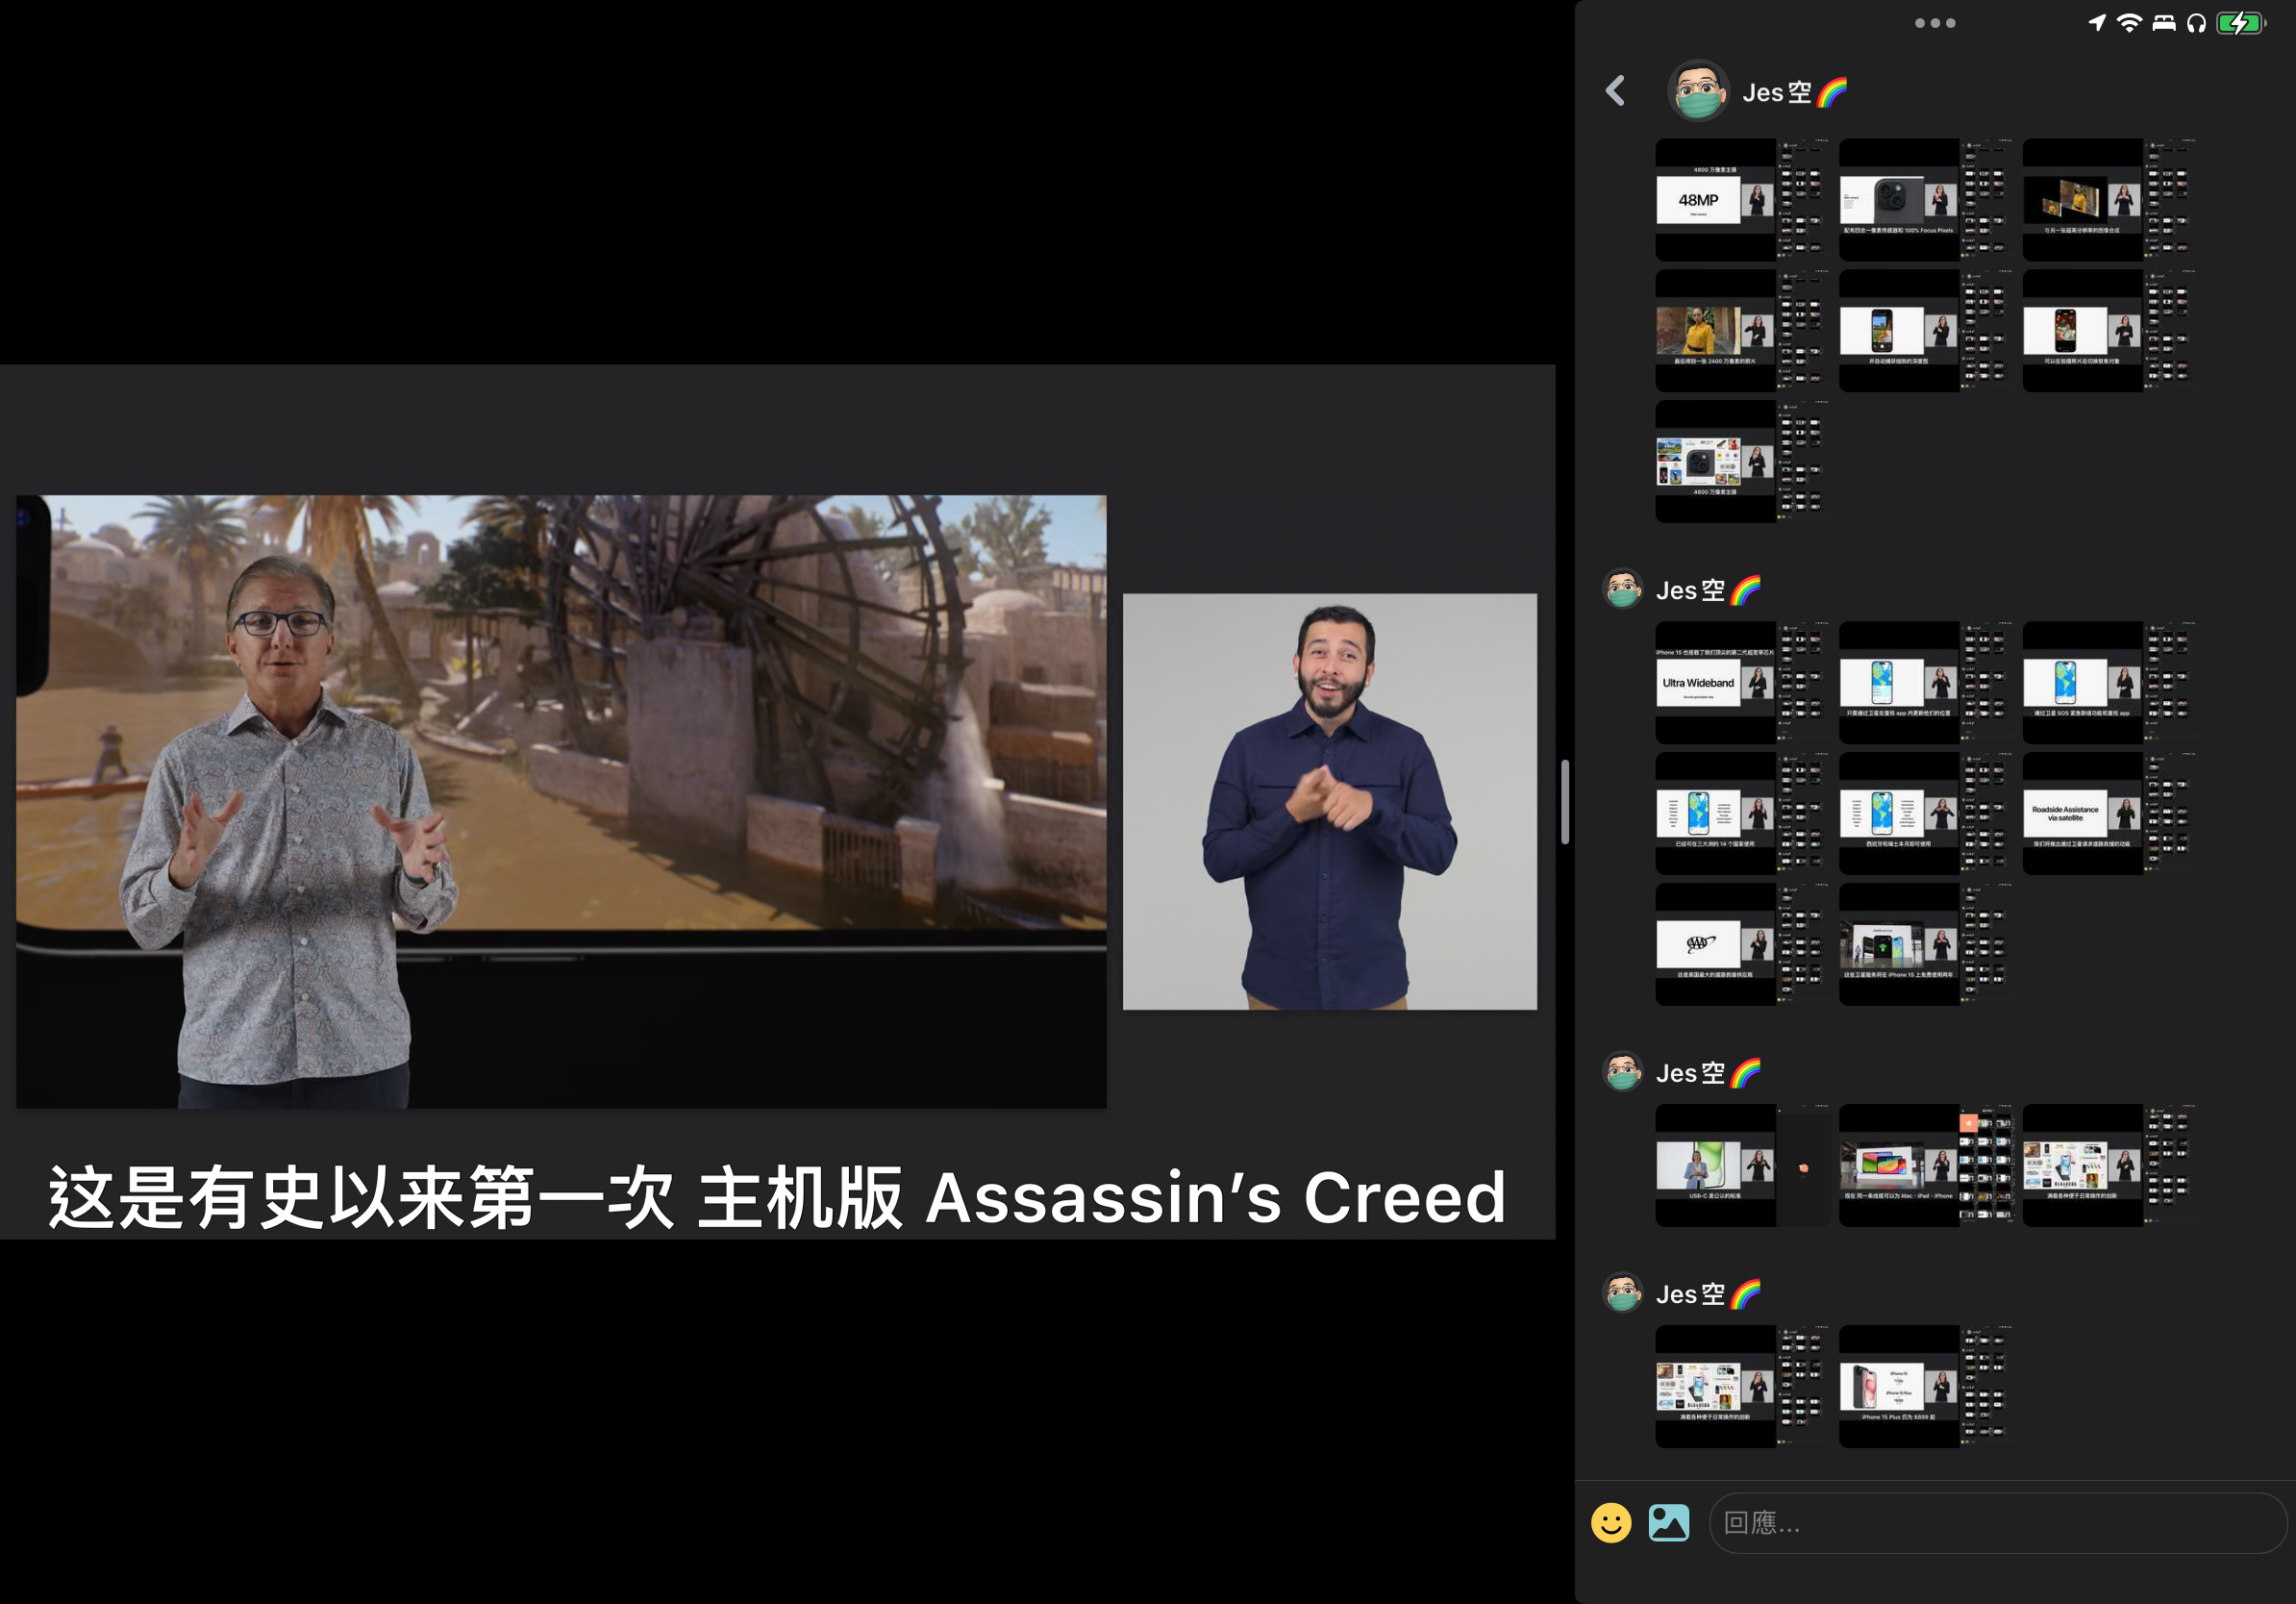2296x1604 pixels.
Task: Open thumbnail with two floating portrait photos
Action: click(2109, 200)
